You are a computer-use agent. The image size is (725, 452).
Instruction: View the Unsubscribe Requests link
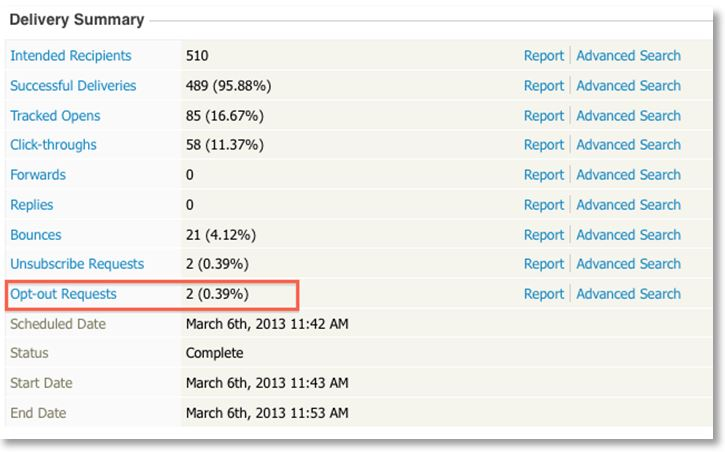77,264
